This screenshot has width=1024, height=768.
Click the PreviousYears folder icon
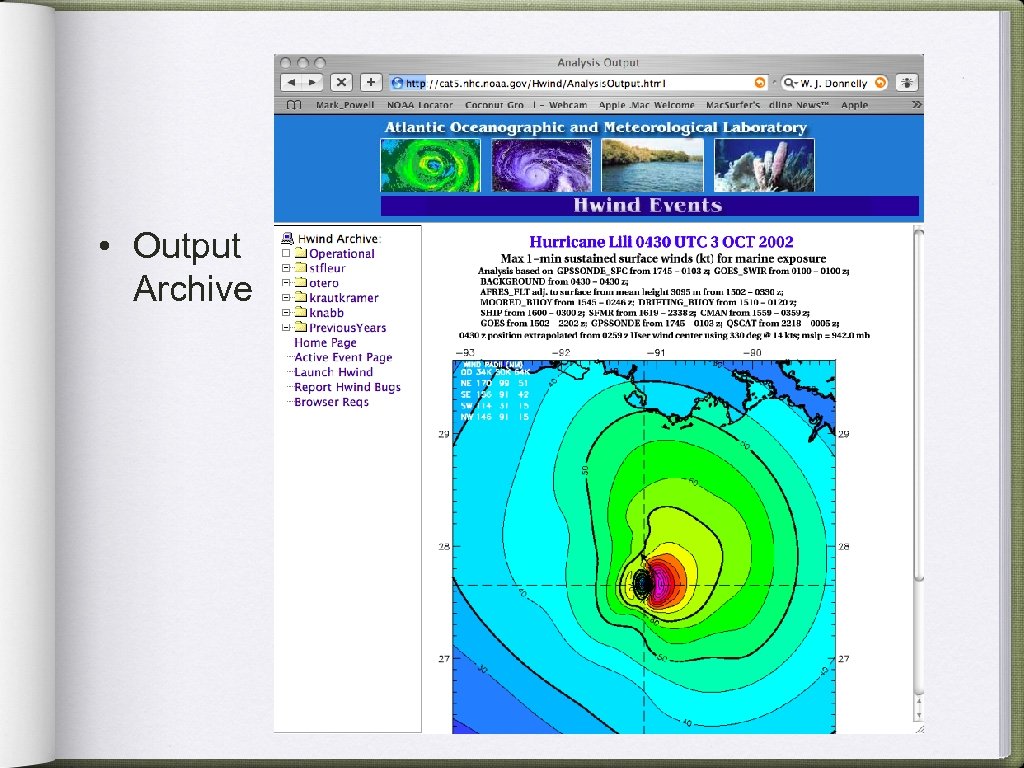click(300, 327)
